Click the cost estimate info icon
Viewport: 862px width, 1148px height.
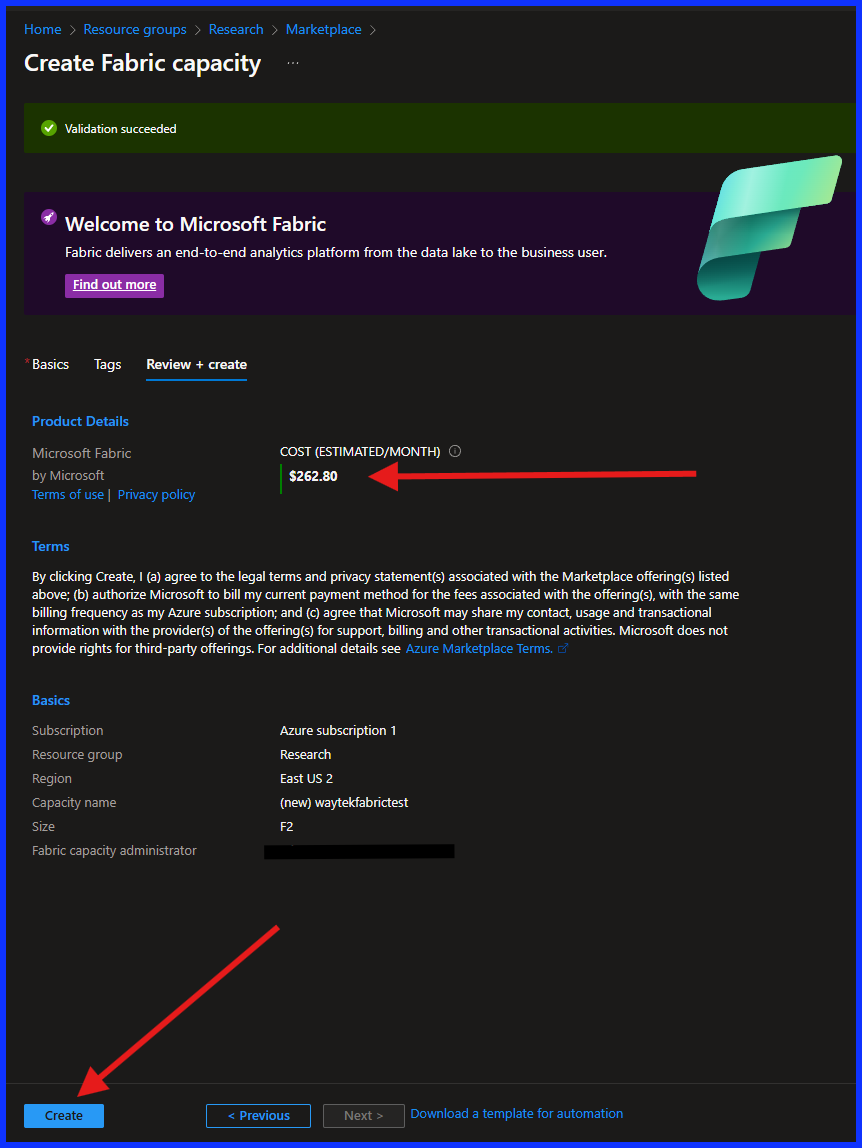pyautogui.click(x=455, y=451)
